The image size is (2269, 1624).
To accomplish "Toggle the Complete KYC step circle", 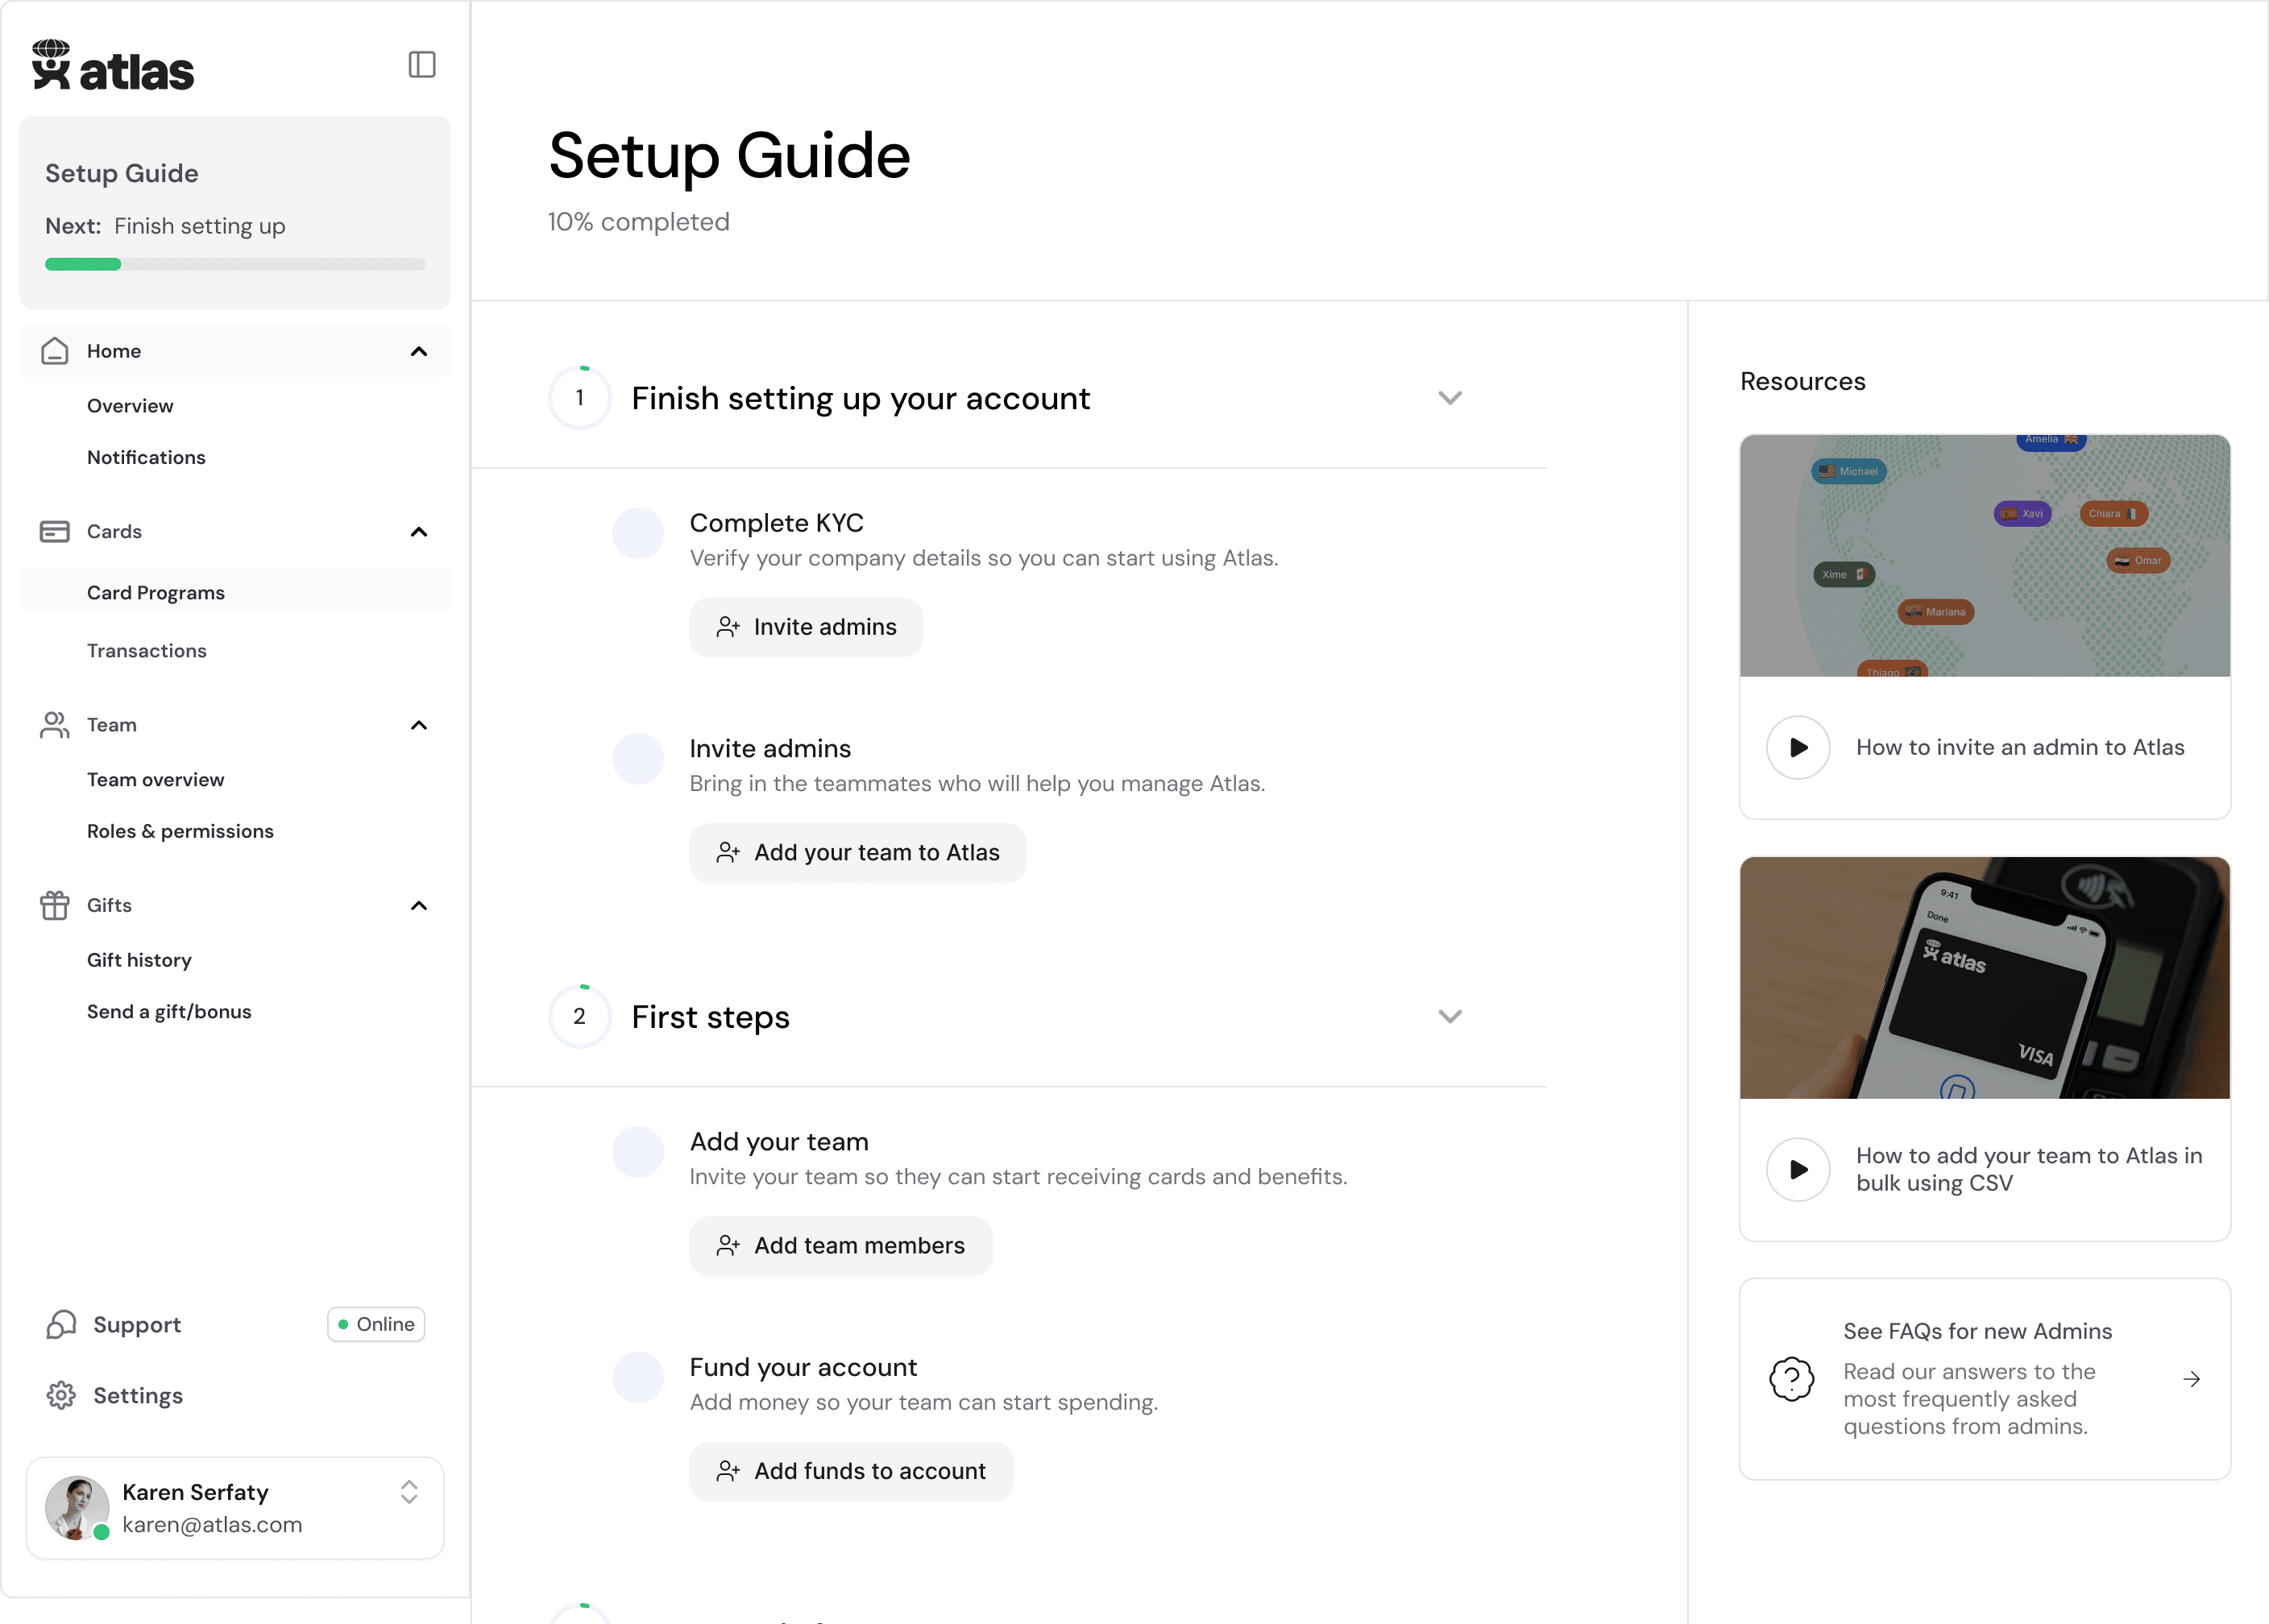I will [638, 533].
